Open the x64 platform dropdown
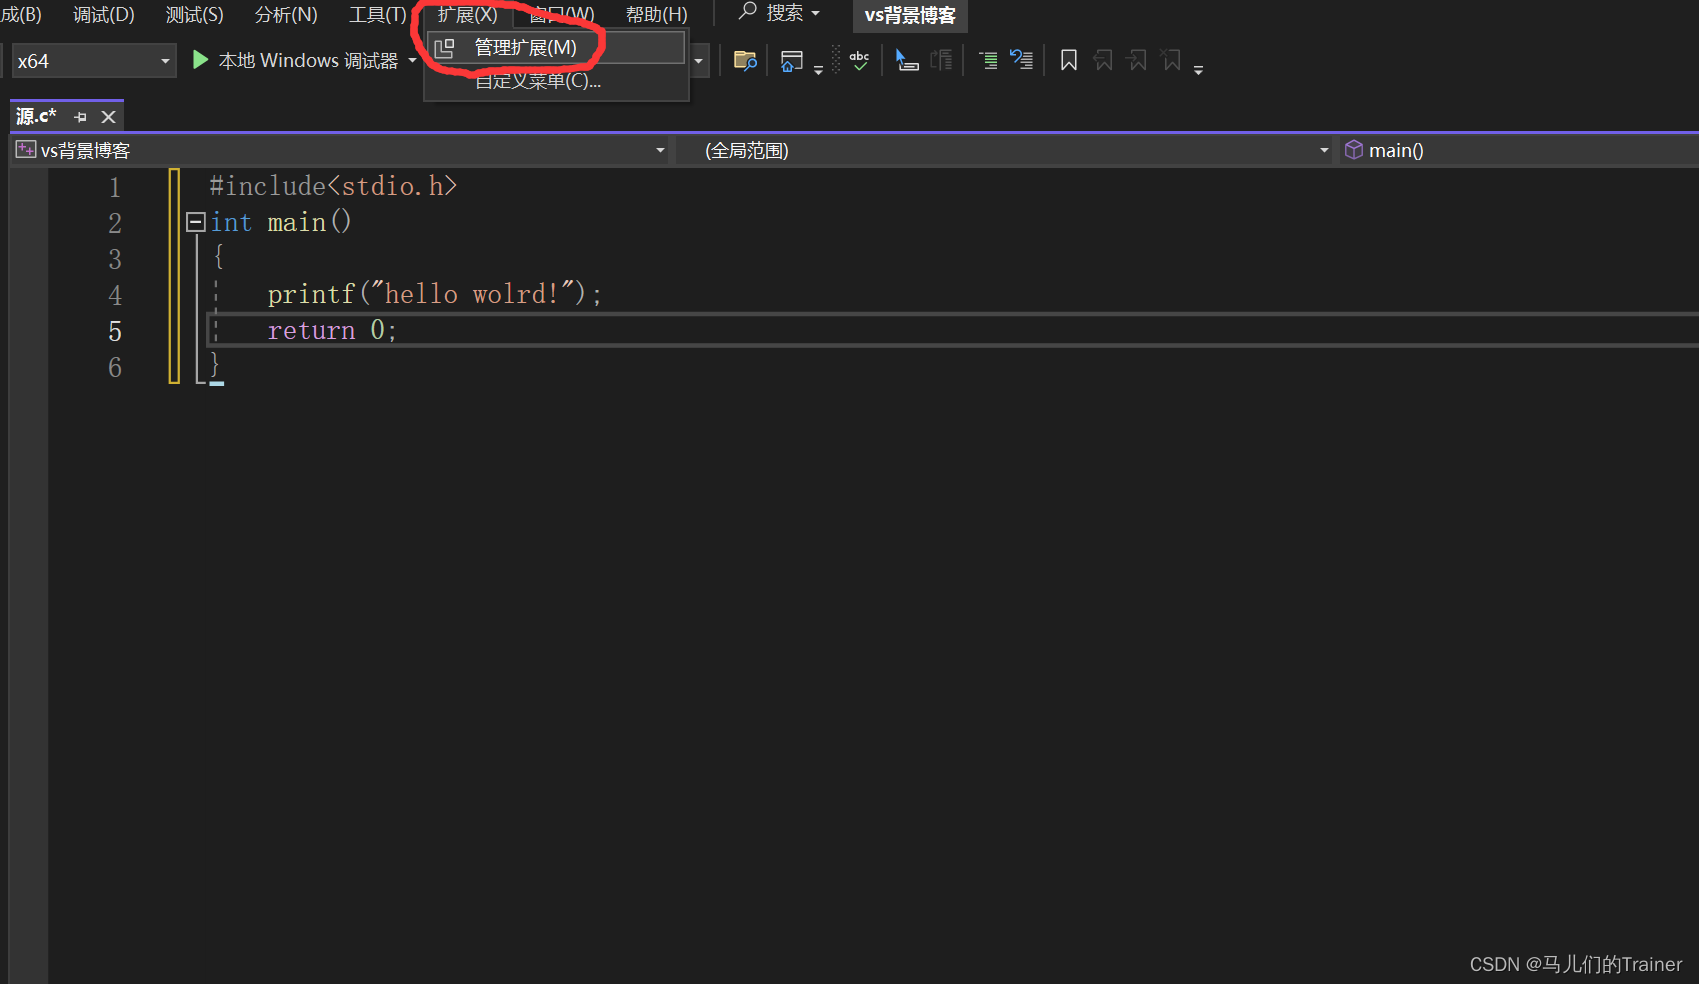This screenshot has height=984, width=1699. (x=94, y=61)
